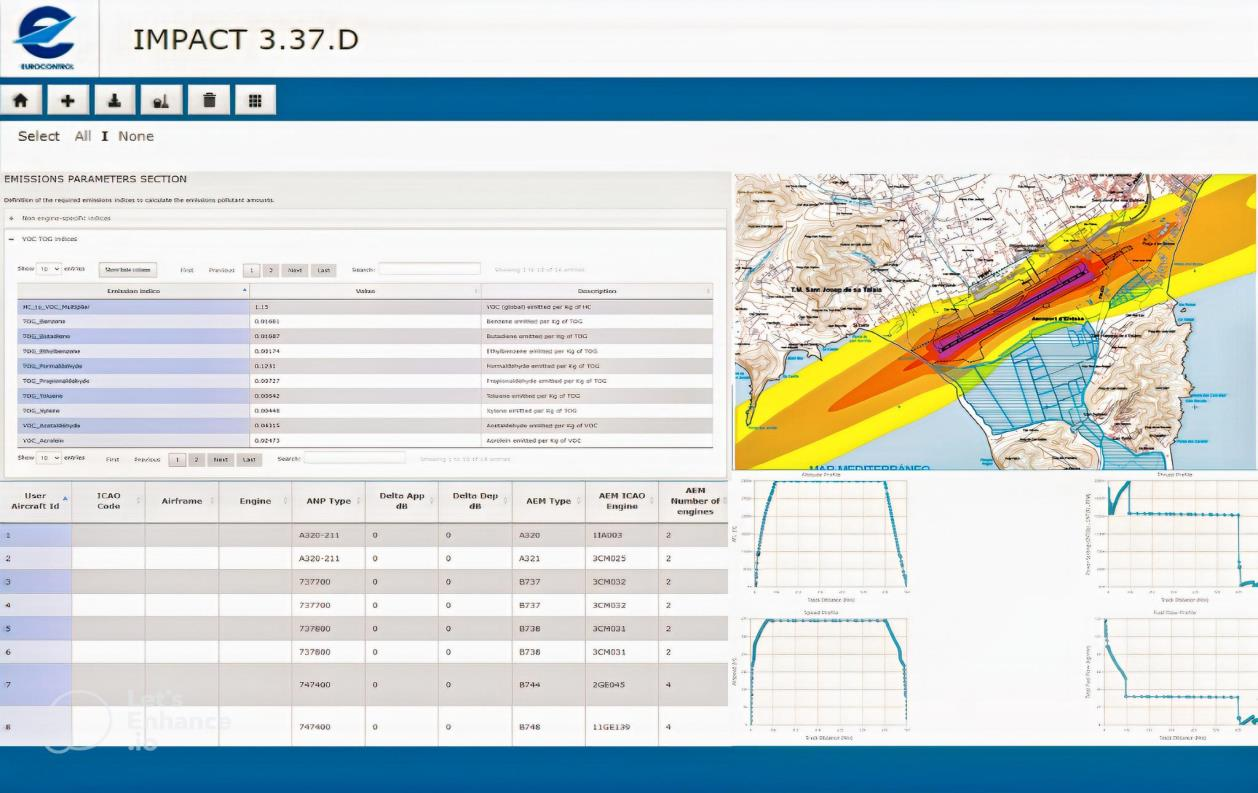Sort by the AEM Type column
This screenshot has width=1258, height=793.
pos(548,501)
